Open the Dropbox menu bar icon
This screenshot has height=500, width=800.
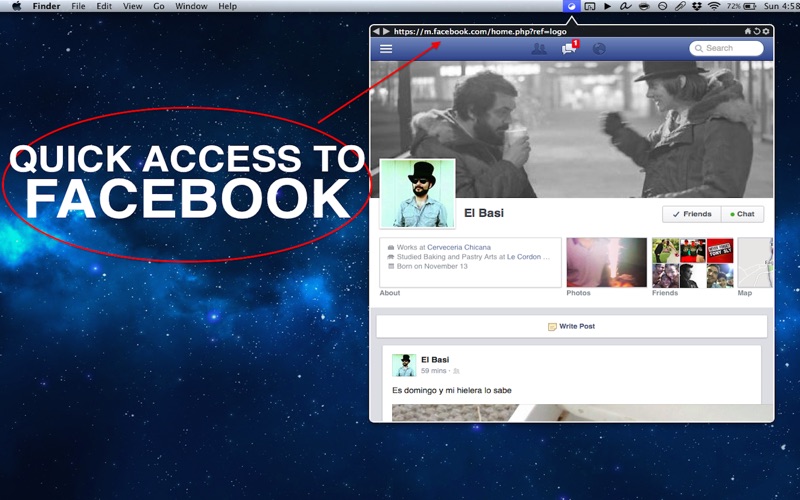pos(697,6)
